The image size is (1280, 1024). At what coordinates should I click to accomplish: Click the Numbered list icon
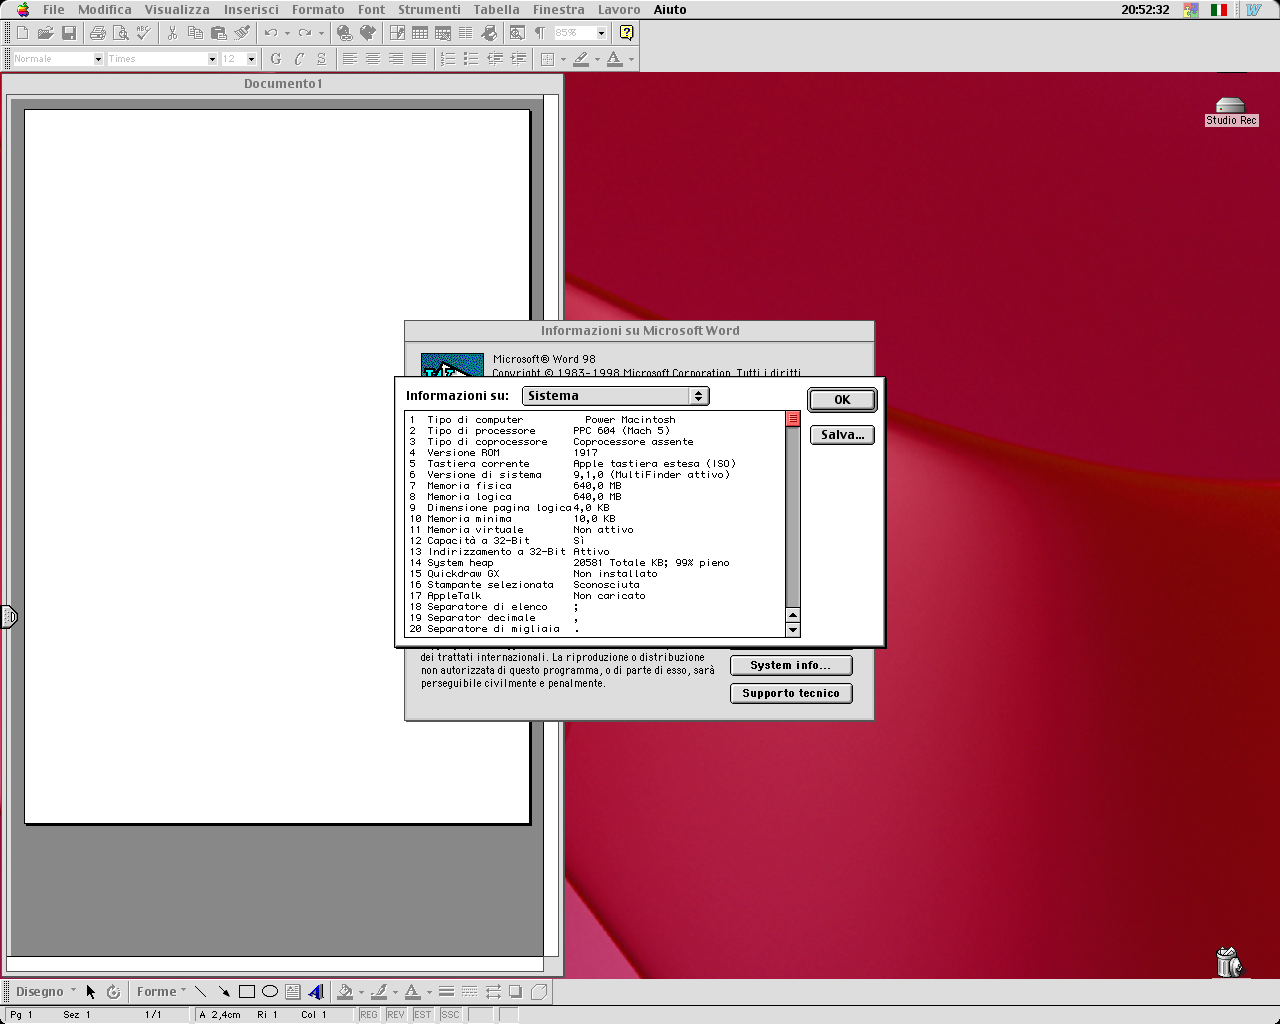[448, 59]
